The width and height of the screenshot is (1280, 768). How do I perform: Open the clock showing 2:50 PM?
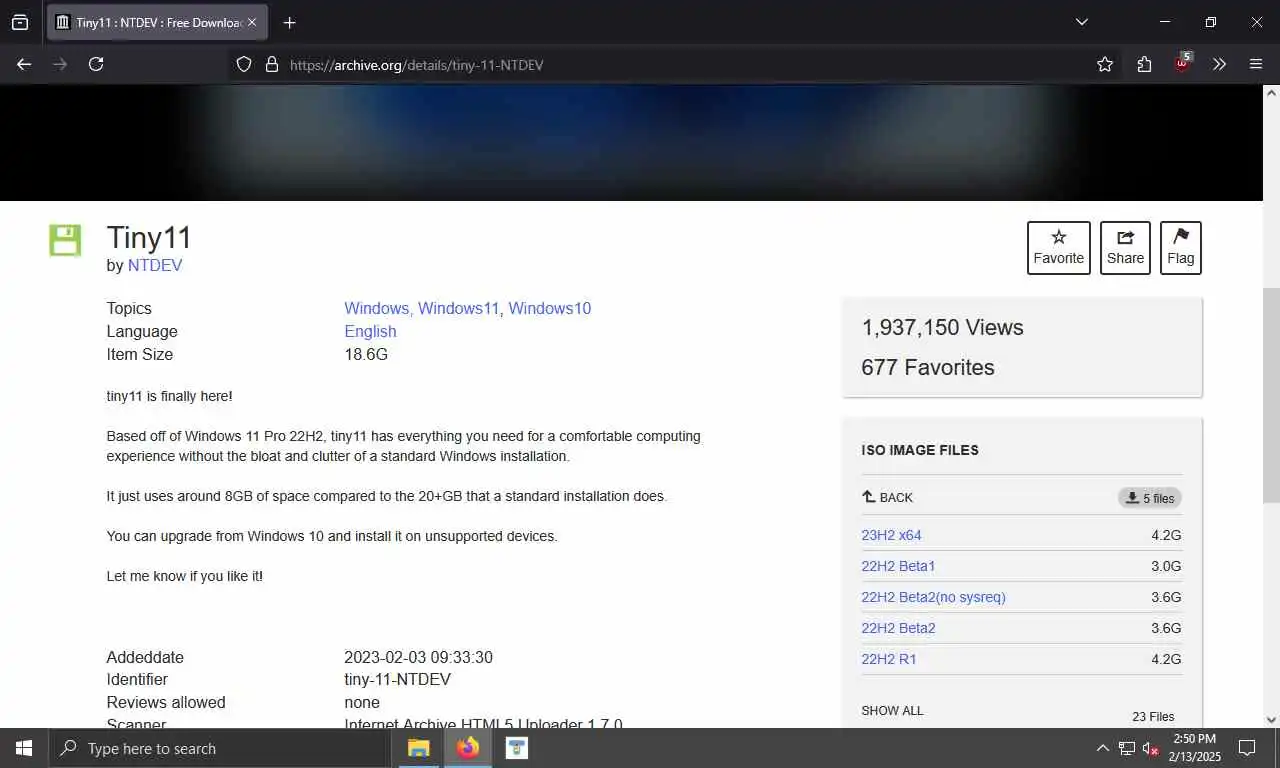pyautogui.click(x=1195, y=748)
